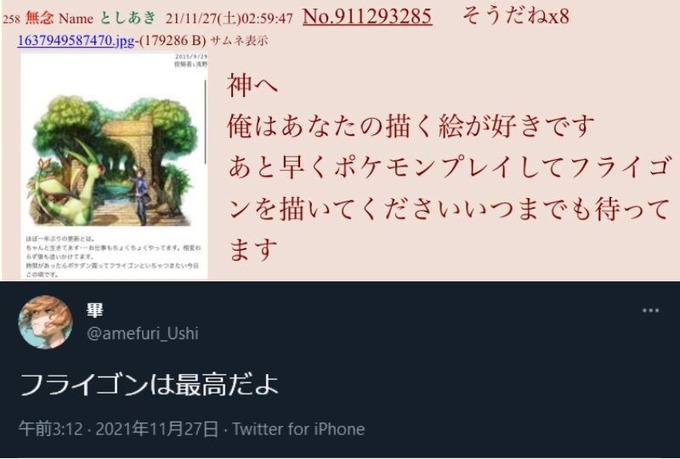Upvote with the そうだねx8 link
The width and height of the screenshot is (680, 459).
tap(516, 16)
